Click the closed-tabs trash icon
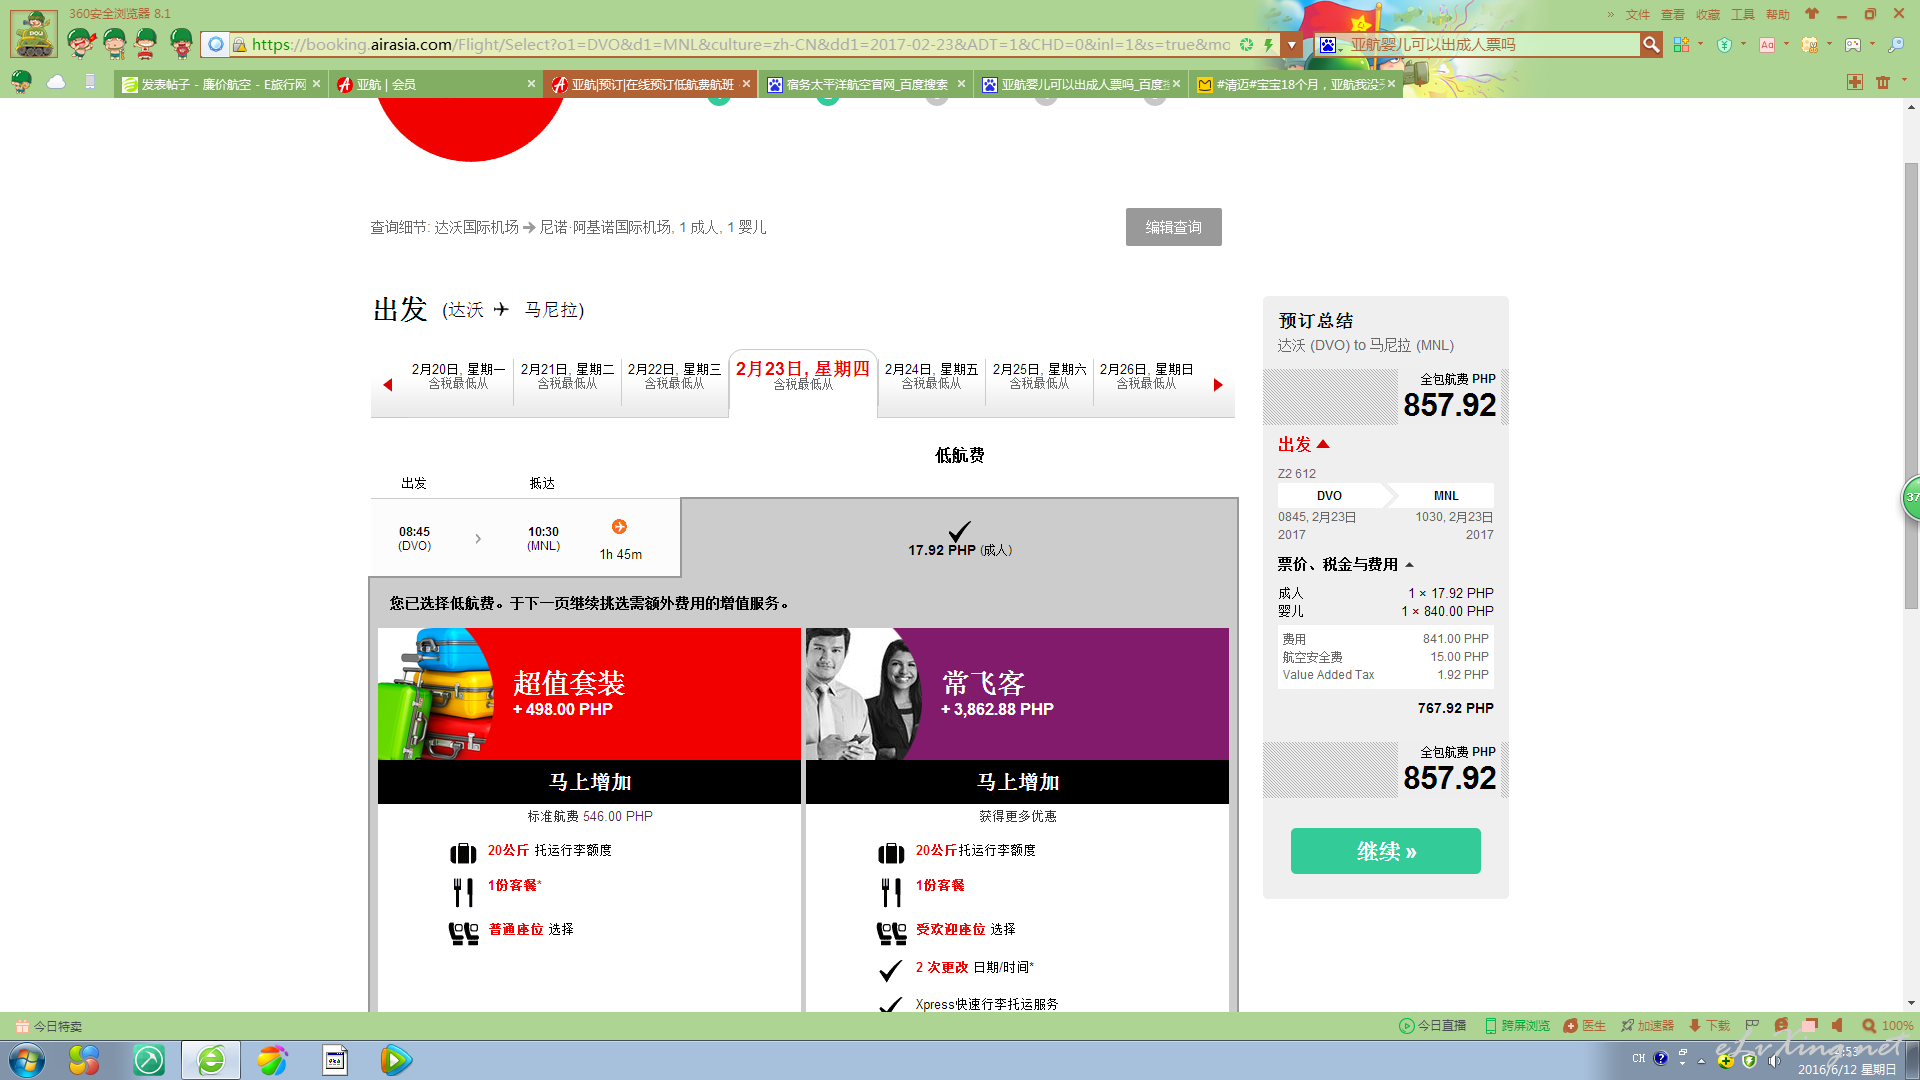Screen dimensions: 1920x1080 point(1883,82)
